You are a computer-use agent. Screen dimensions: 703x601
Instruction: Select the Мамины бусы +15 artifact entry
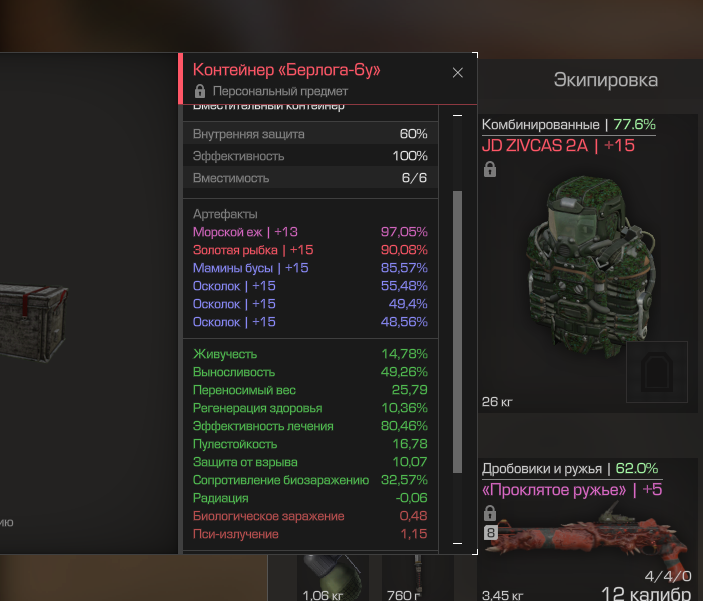point(310,268)
